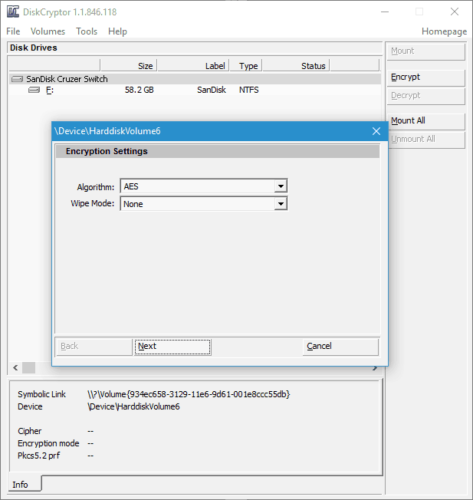The image size is (473, 500).
Task: Click the right arrow of horizontal scrollbar
Action: (x=375, y=368)
